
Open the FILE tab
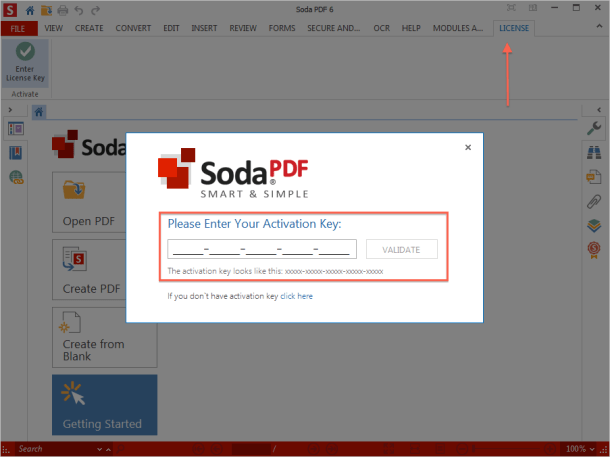(18, 28)
